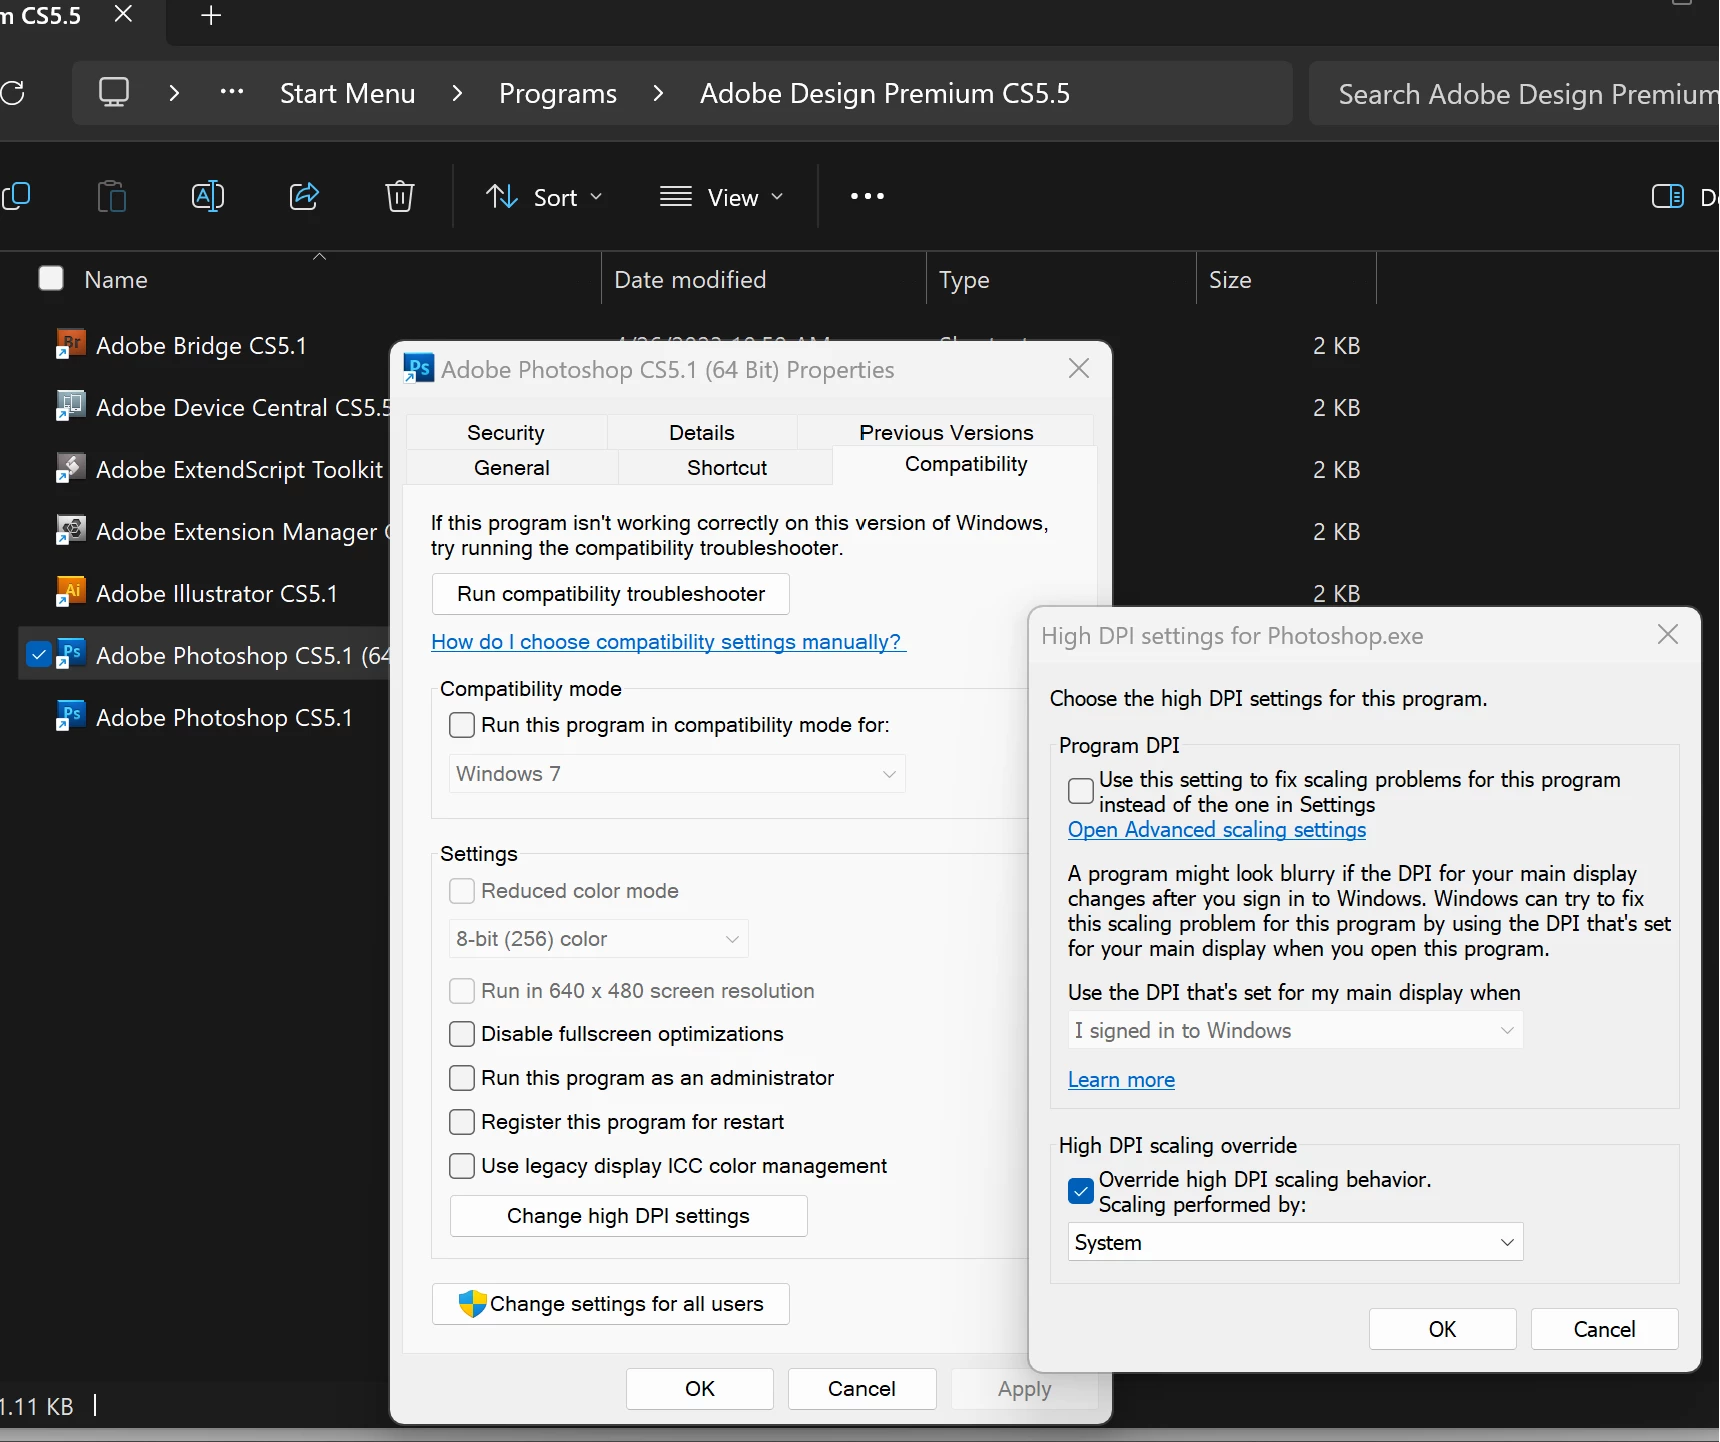Click Cancel in Photoshop Properties dialog
This screenshot has width=1720, height=1442.
click(x=862, y=1389)
